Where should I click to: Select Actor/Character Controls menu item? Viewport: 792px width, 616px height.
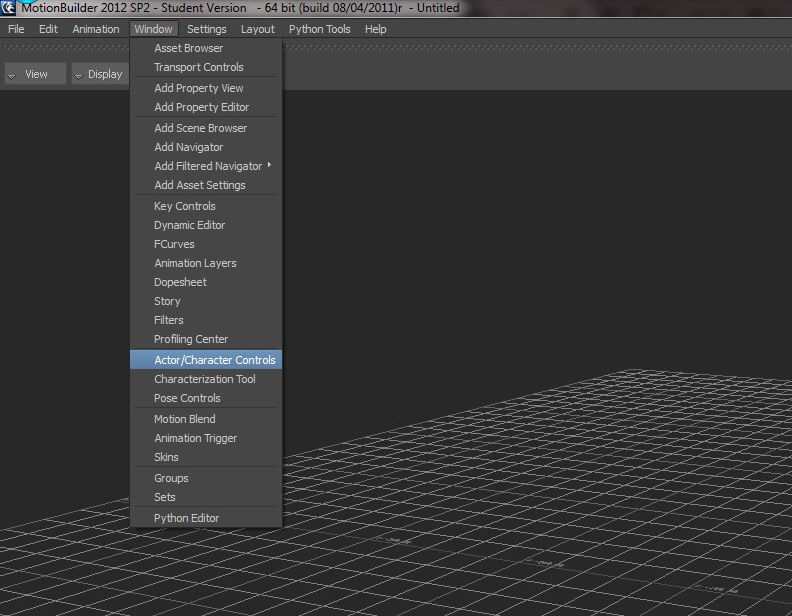click(x=206, y=360)
